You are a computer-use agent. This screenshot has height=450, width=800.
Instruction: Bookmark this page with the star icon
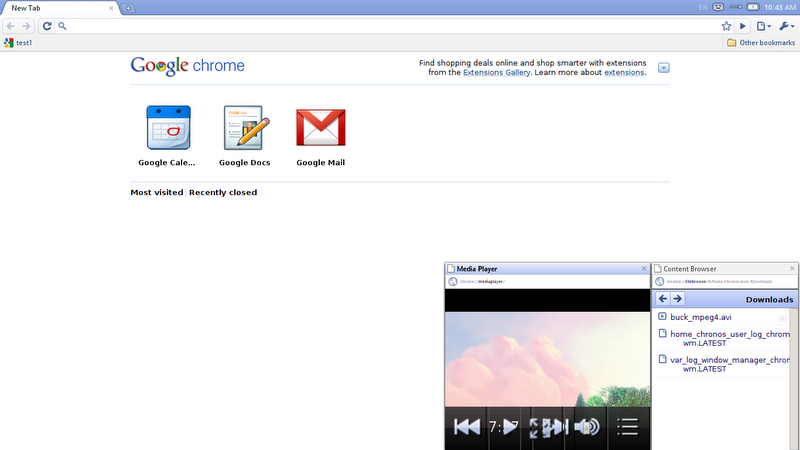coord(726,26)
